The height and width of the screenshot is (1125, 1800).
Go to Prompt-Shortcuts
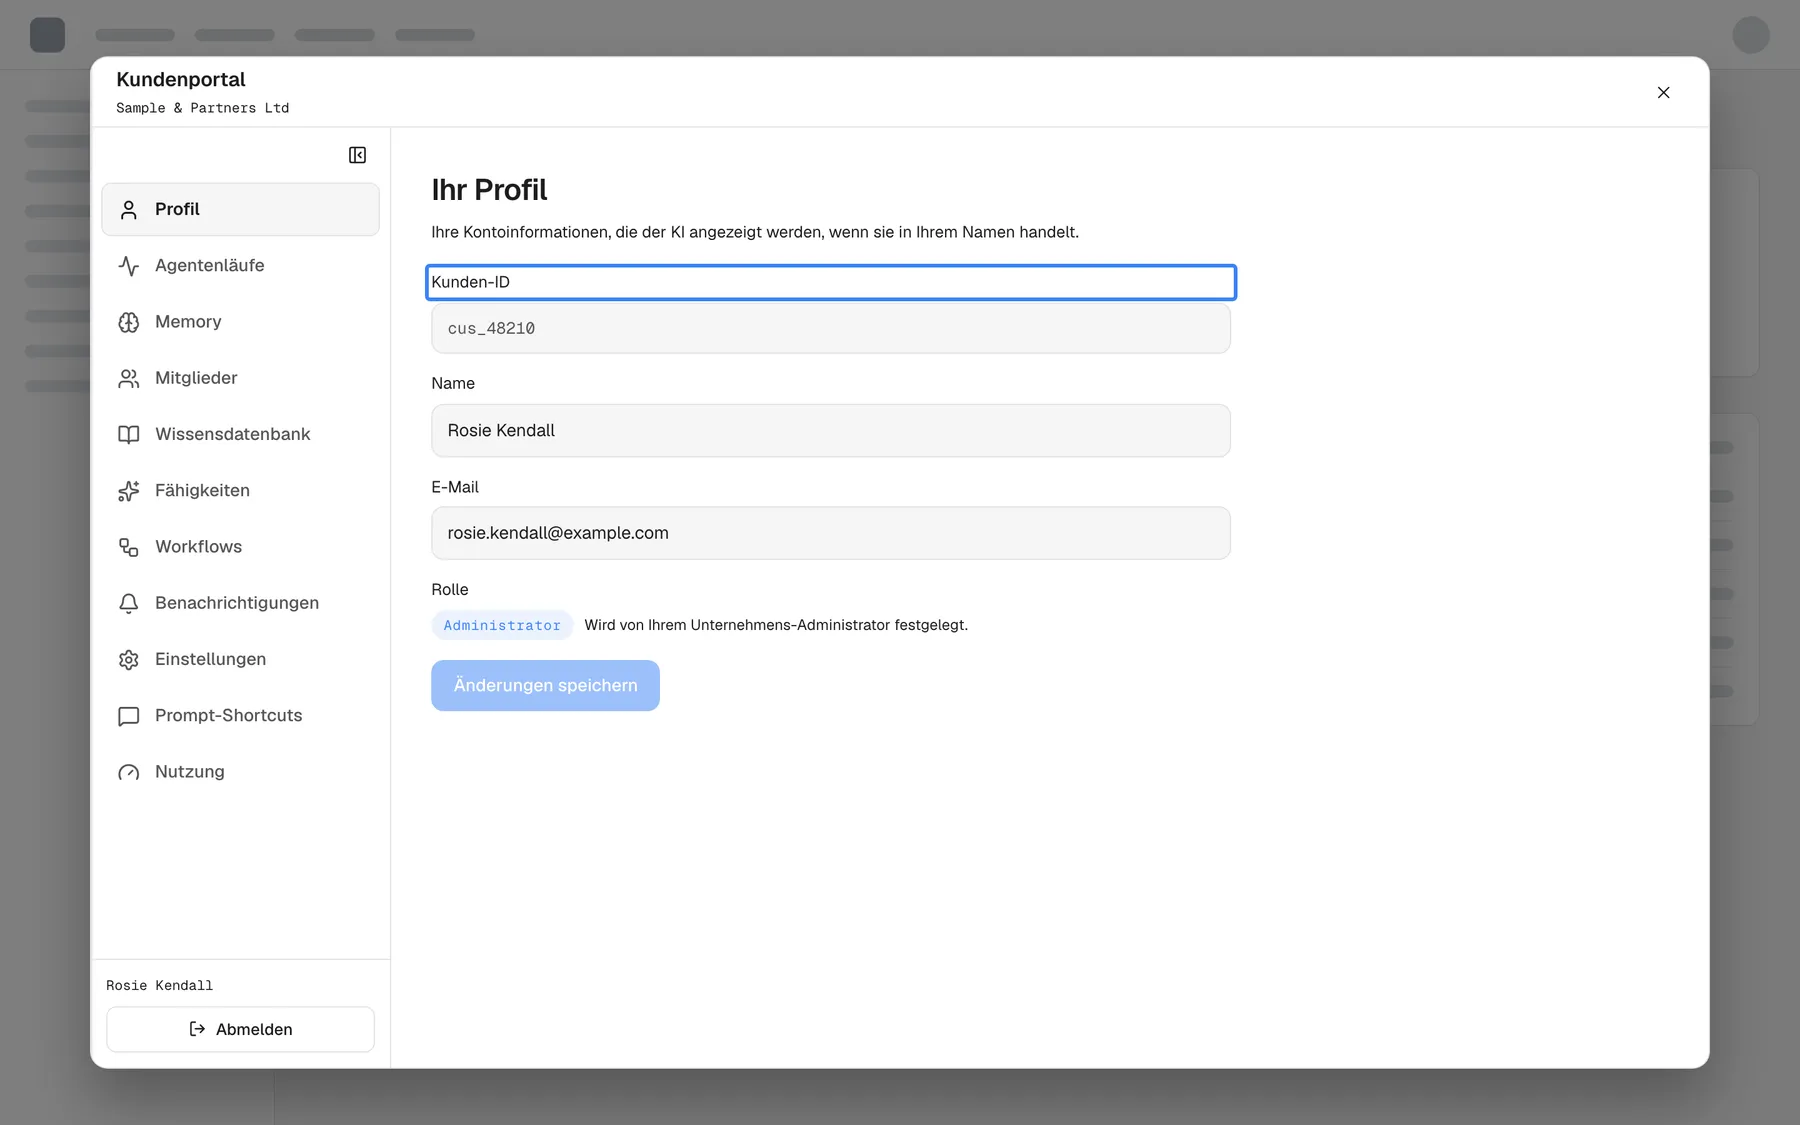tap(240, 715)
